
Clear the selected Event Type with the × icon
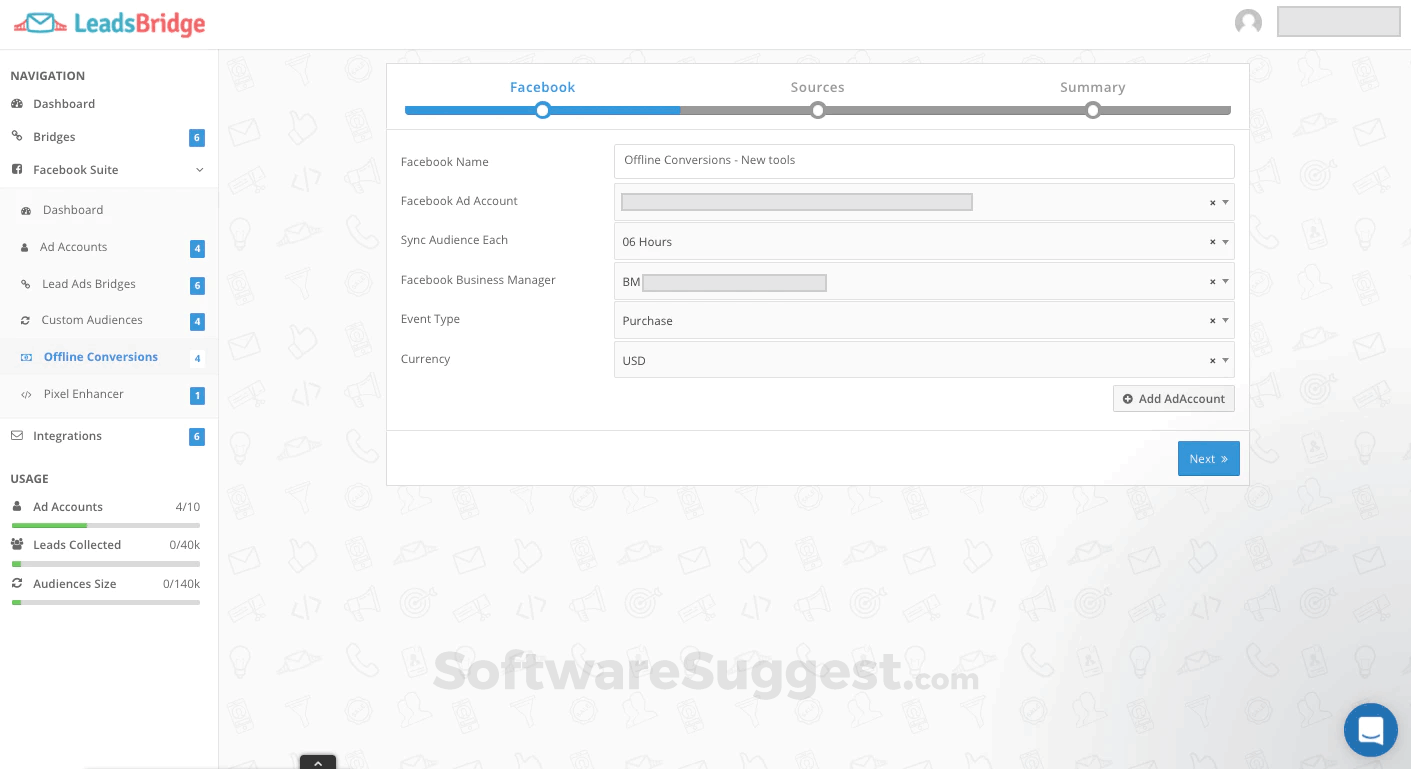click(x=1212, y=320)
